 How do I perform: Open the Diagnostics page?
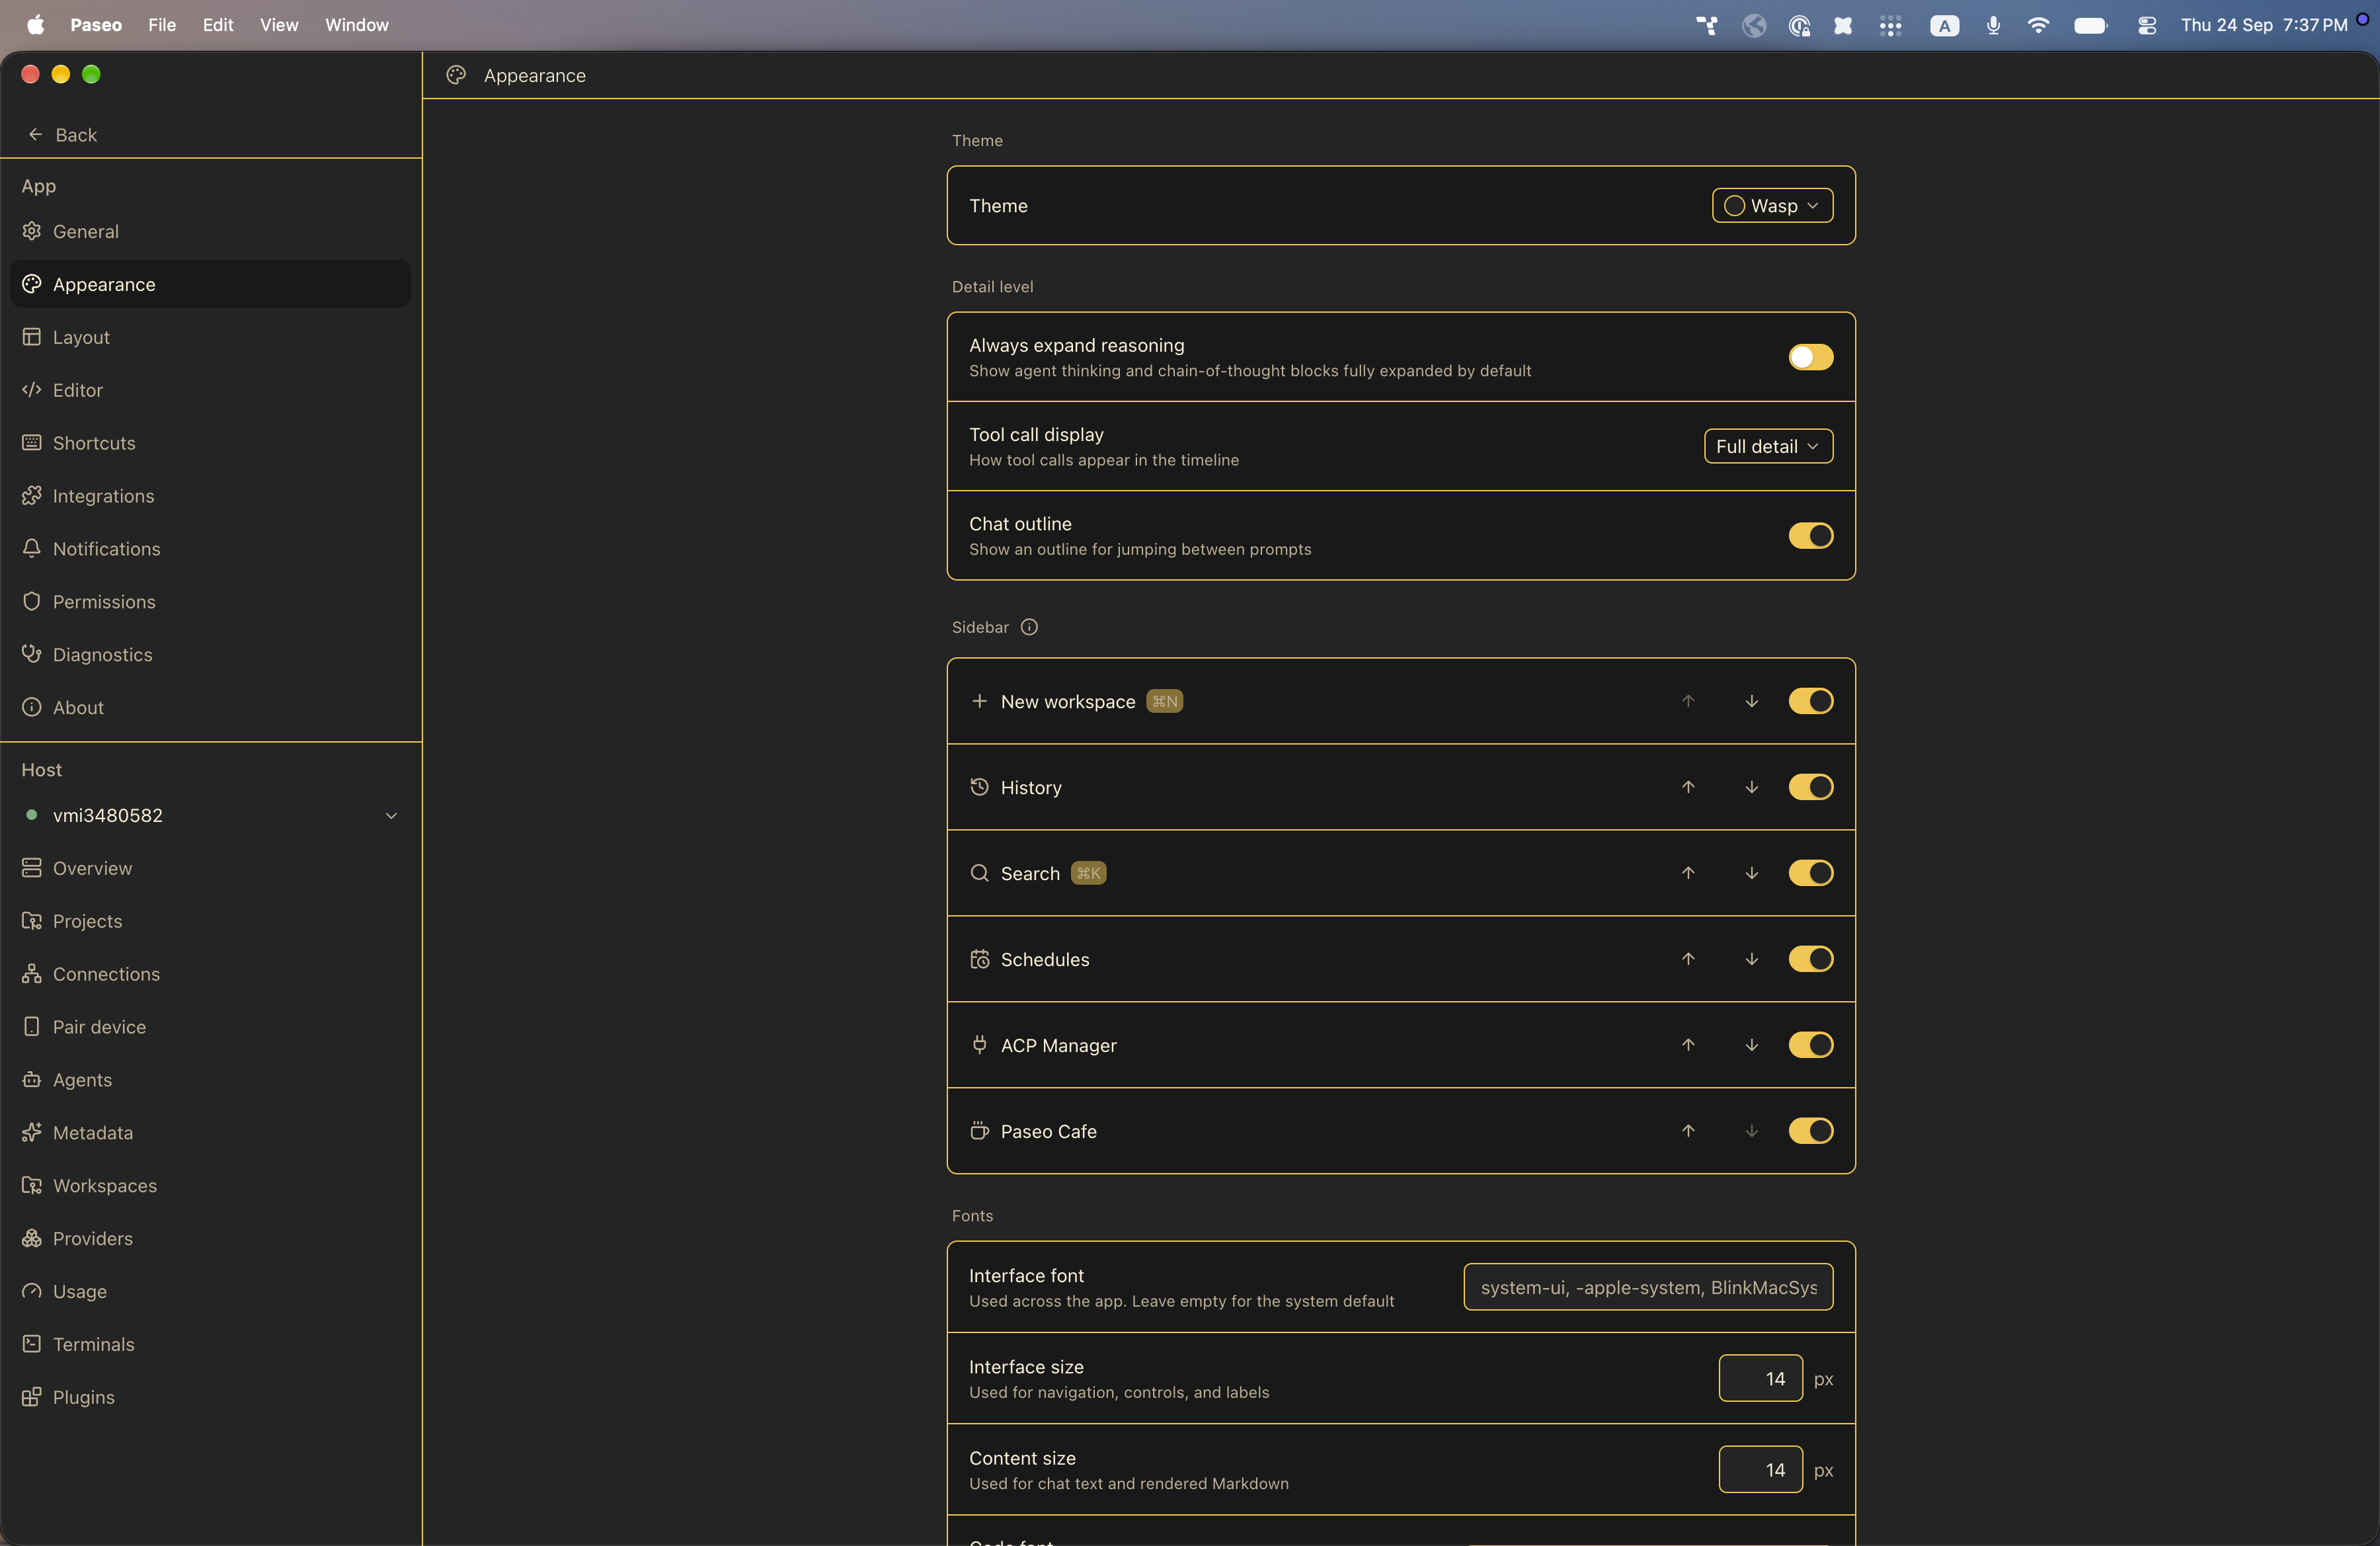(211, 655)
